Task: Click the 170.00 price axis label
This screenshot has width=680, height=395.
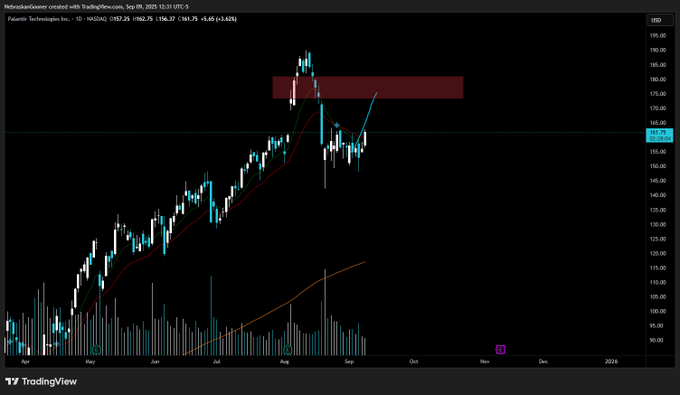Action: click(x=657, y=108)
